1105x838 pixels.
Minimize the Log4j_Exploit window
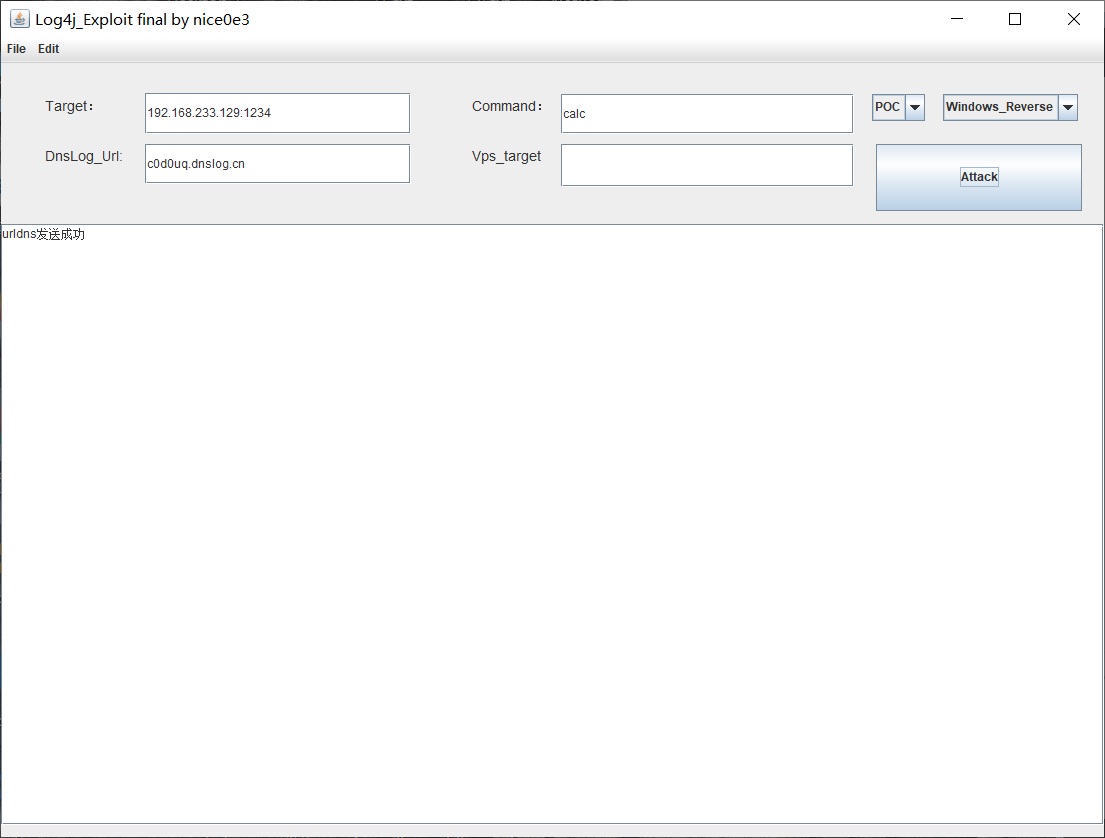956,19
